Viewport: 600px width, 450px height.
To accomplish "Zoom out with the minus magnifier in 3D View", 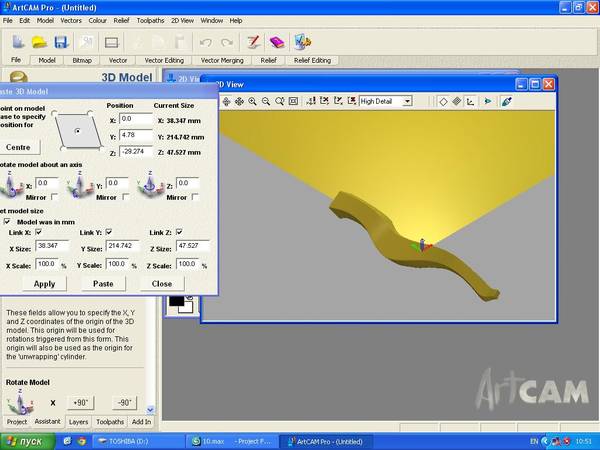I will tap(266, 101).
